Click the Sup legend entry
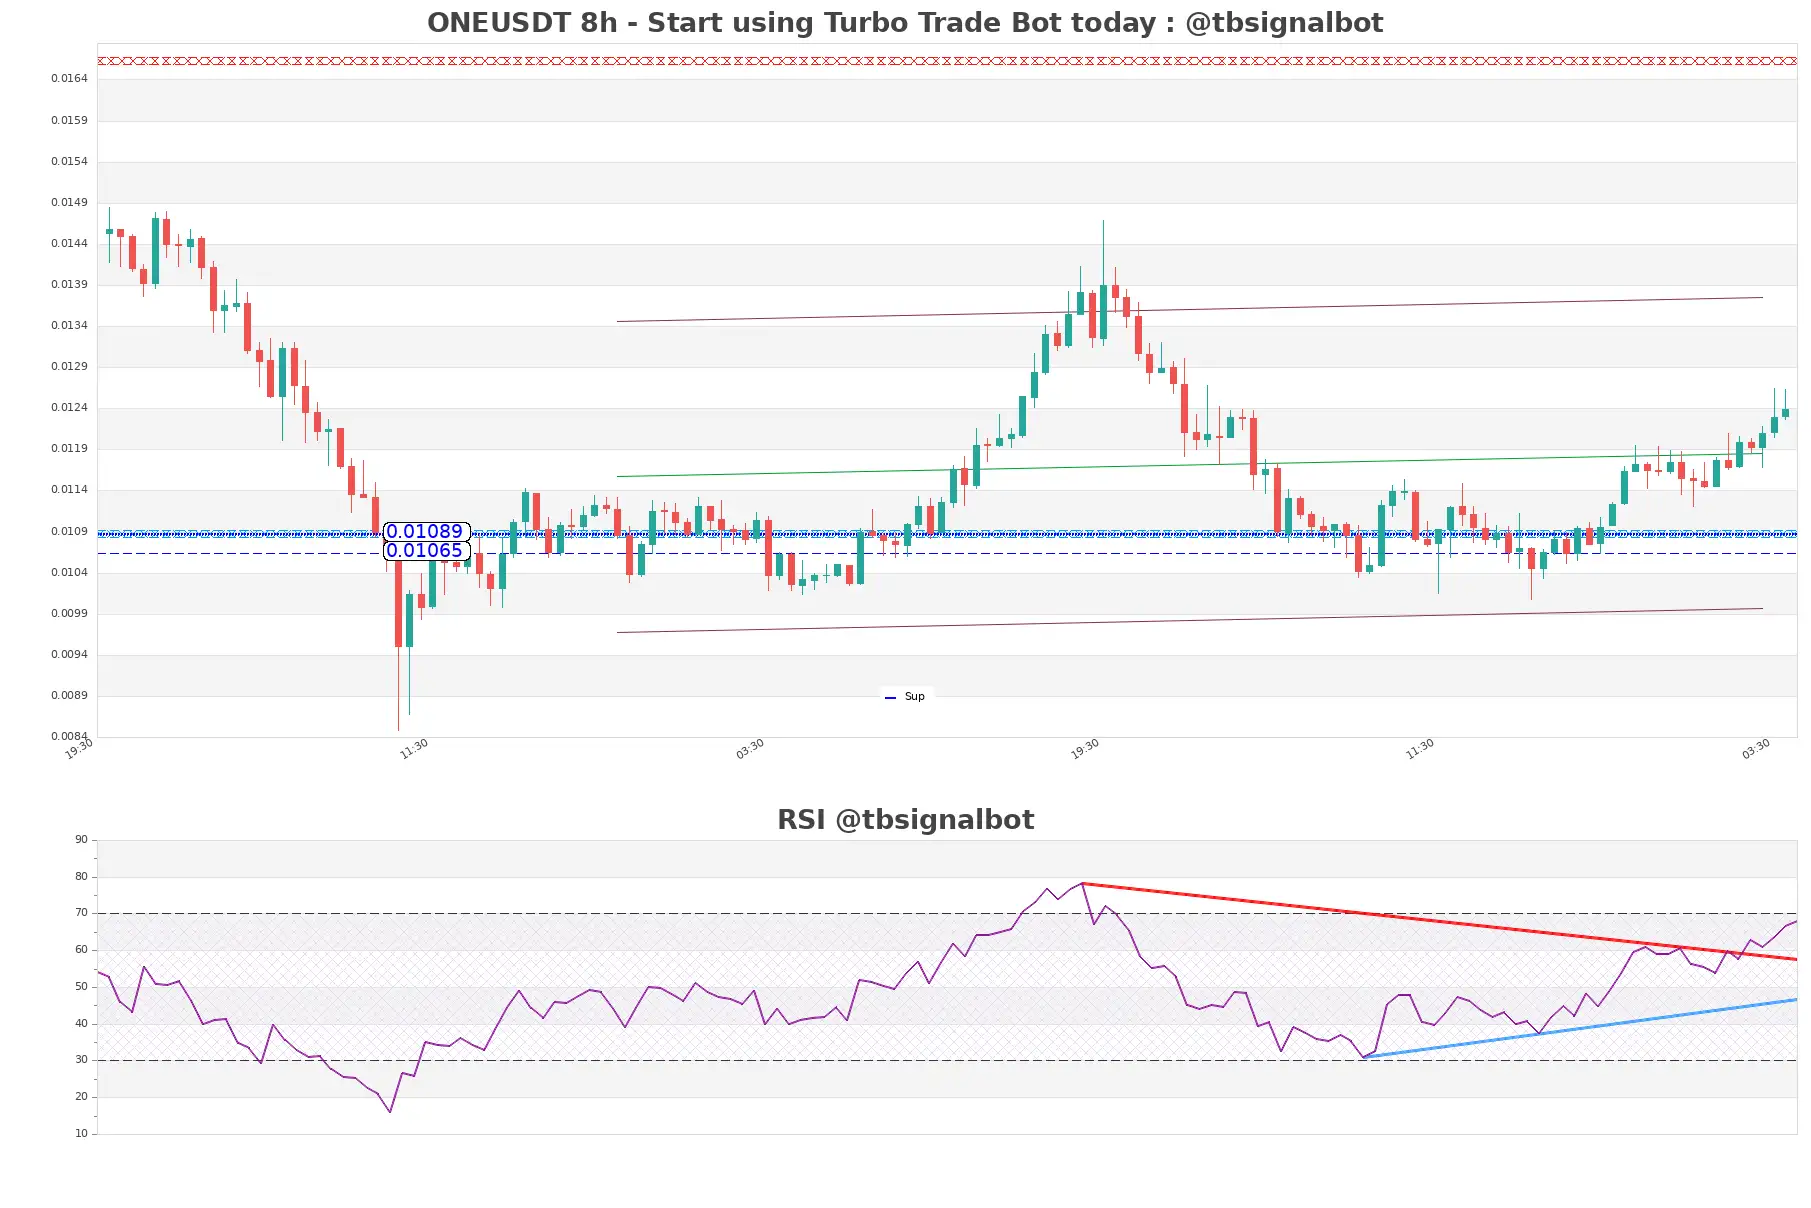The width and height of the screenshot is (1811, 1208). (905, 697)
